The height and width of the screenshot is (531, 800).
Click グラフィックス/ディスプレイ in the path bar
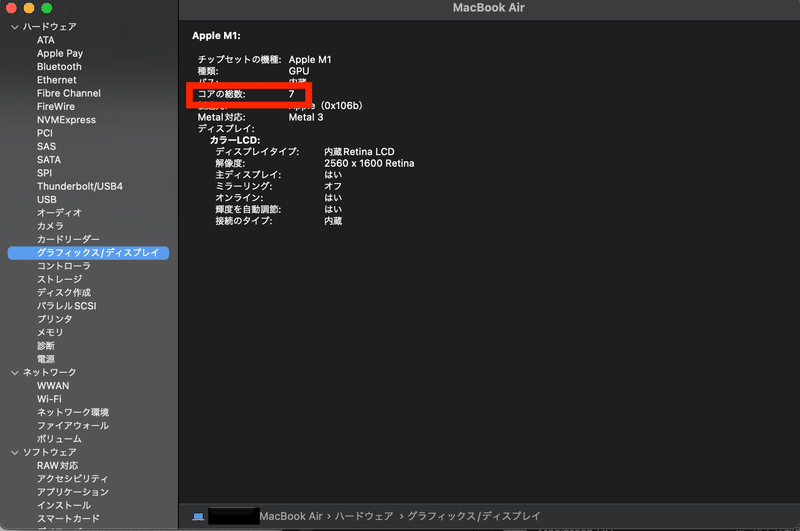tap(473, 516)
